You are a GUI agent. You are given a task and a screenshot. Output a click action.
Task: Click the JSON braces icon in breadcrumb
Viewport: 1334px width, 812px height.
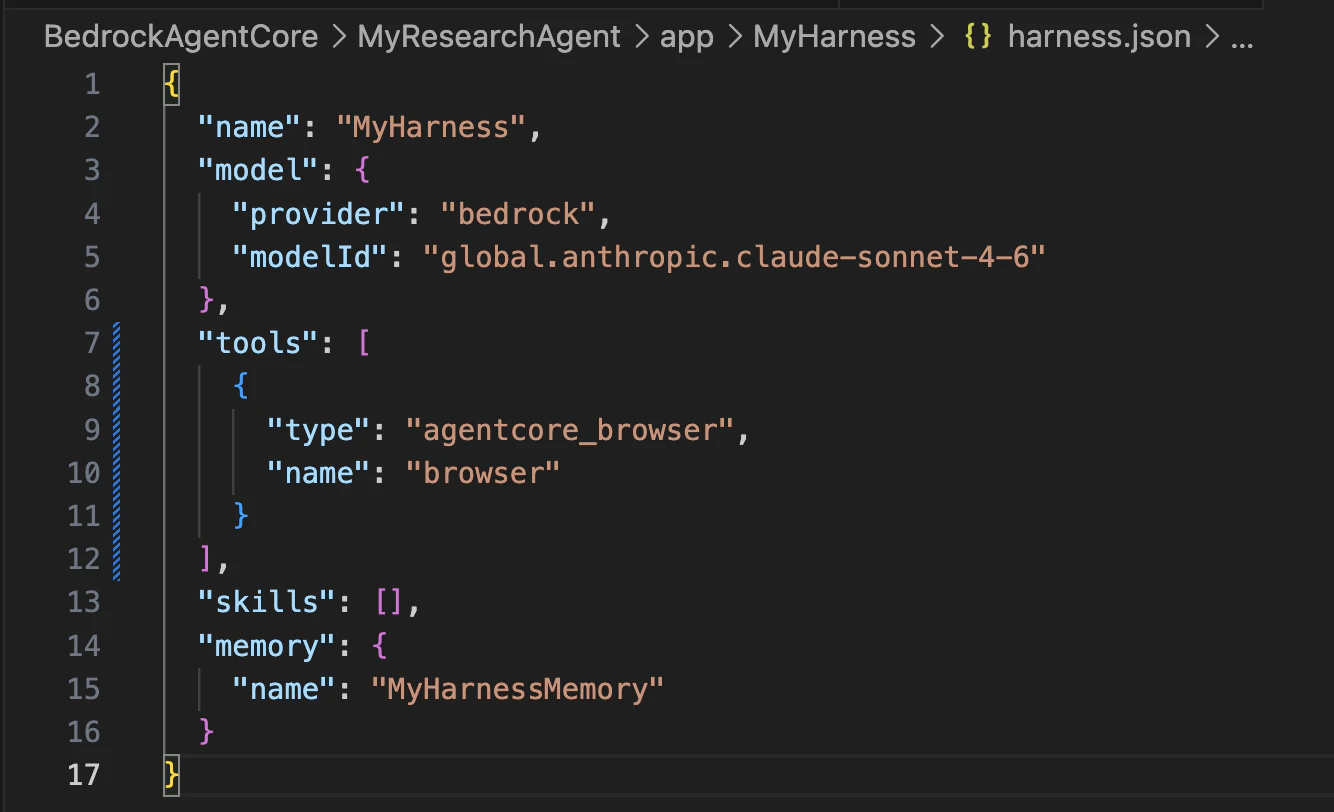978,38
